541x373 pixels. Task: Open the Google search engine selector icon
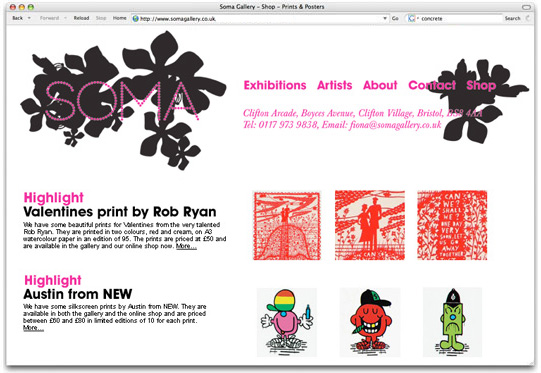point(412,19)
